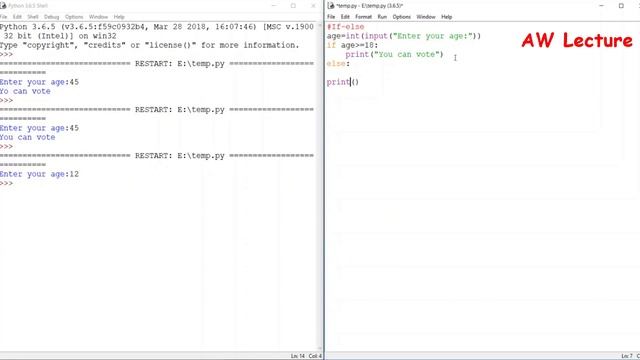The height and width of the screenshot is (360, 640).
Task: Click Python icon in Shell title bar
Action: pyautogui.click(x=3, y=6)
